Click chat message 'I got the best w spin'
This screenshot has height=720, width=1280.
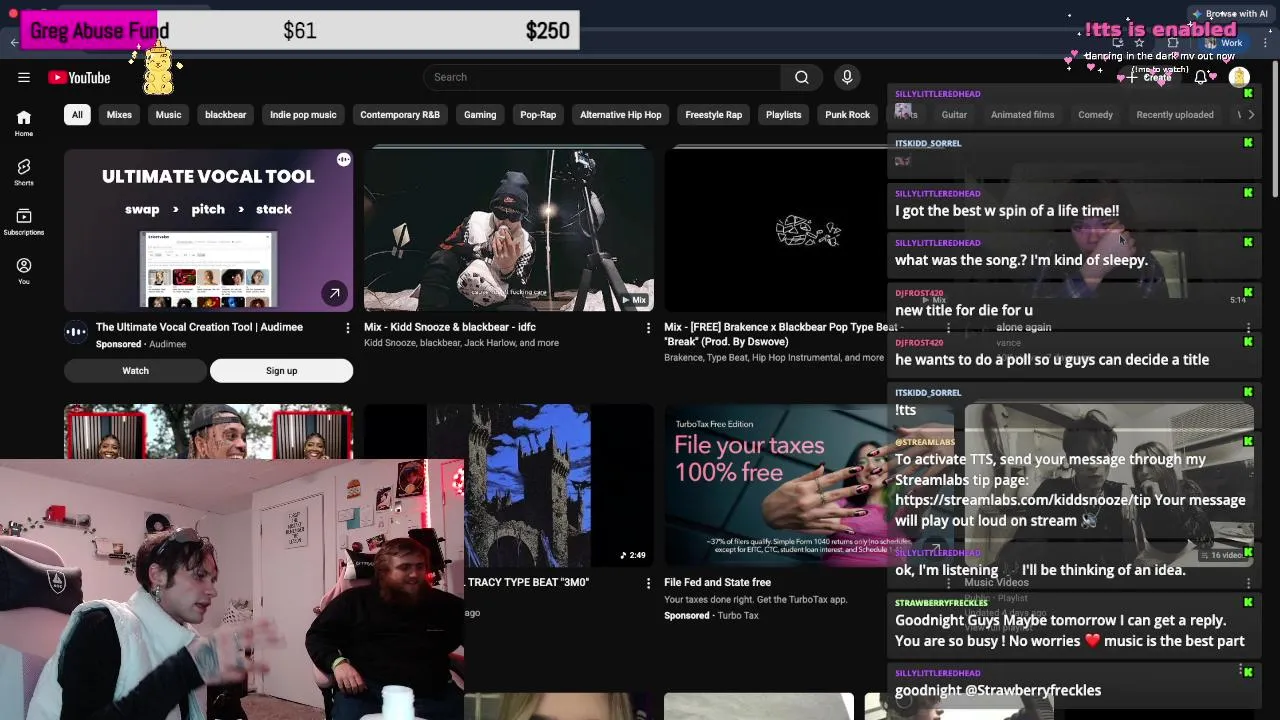tap(1007, 211)
